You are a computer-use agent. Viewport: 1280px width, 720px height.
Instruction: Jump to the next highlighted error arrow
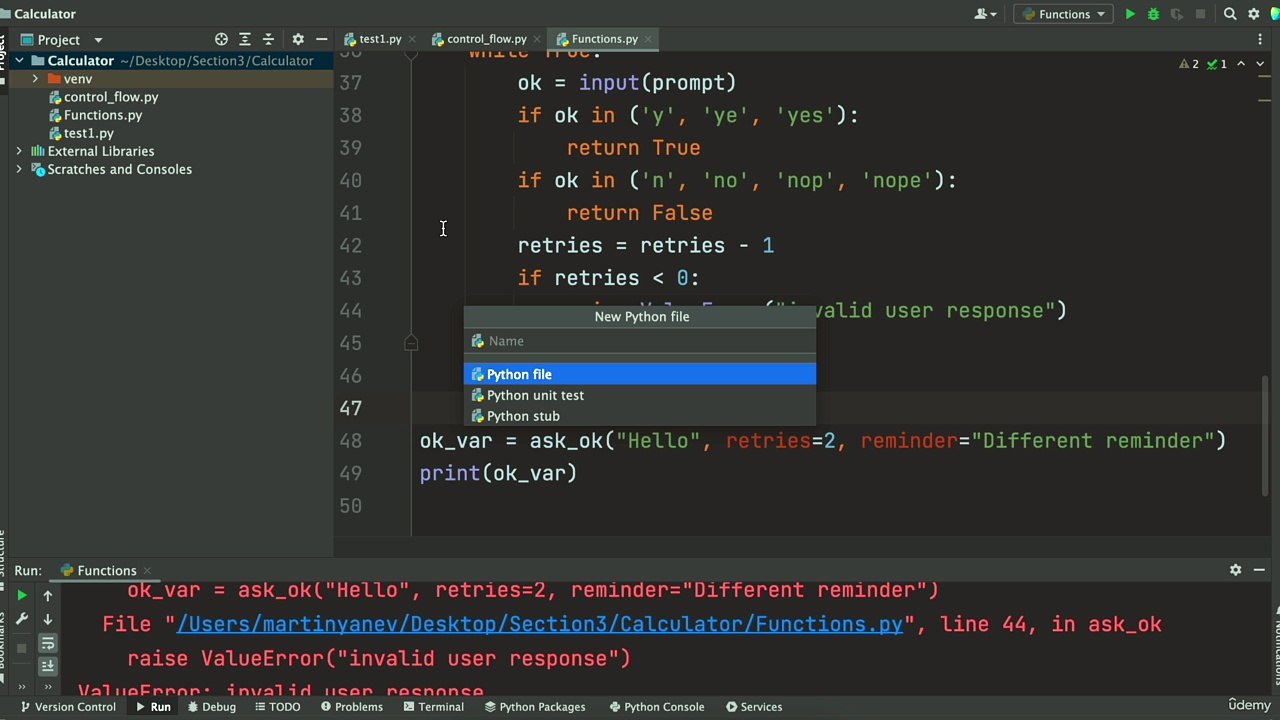pos(1259,64)
